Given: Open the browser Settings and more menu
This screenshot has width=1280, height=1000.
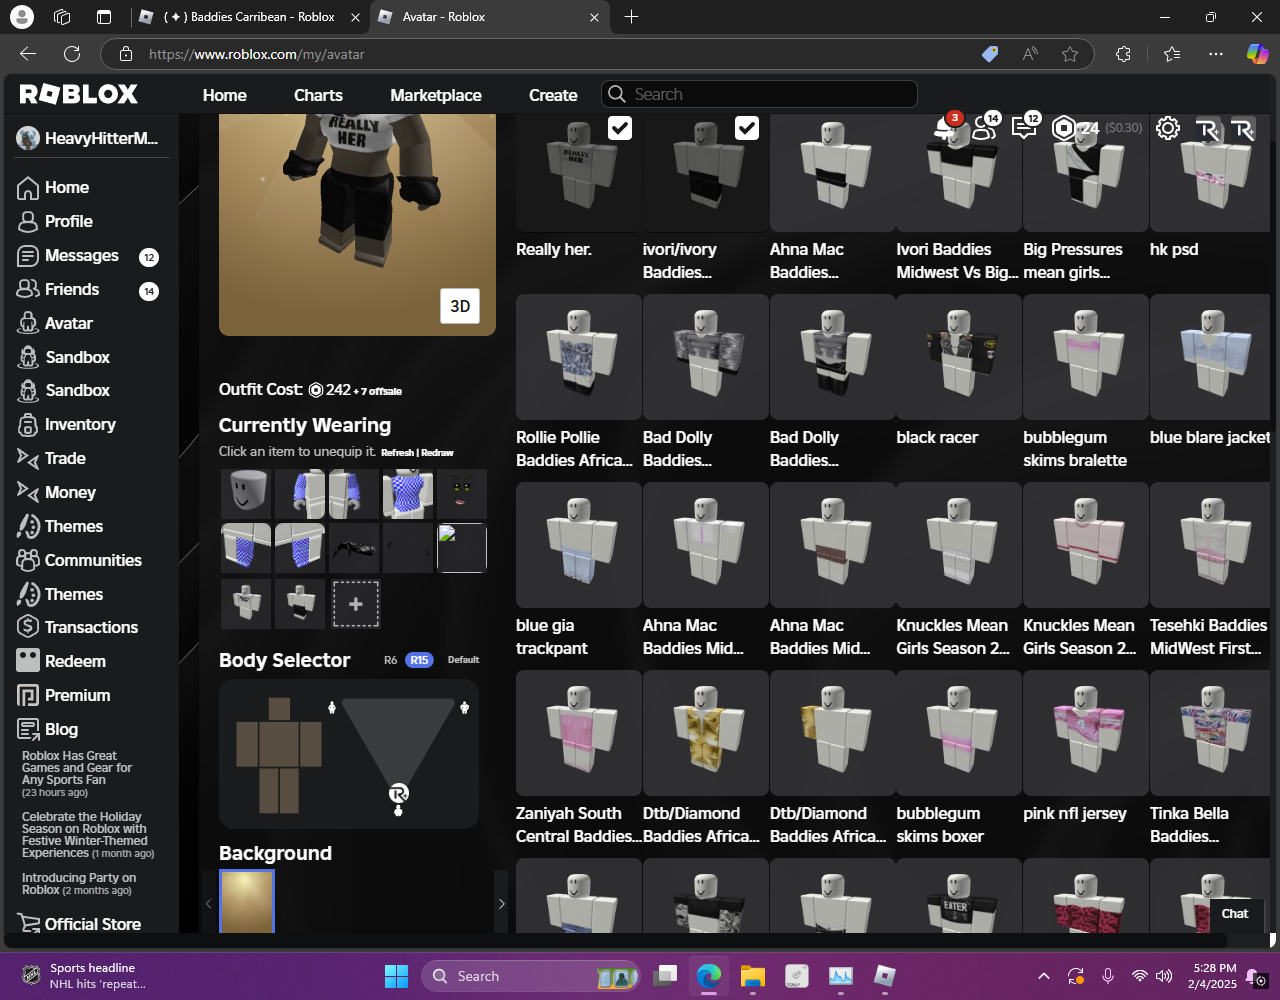Looking at the screenshot, I should point(1215,54).
